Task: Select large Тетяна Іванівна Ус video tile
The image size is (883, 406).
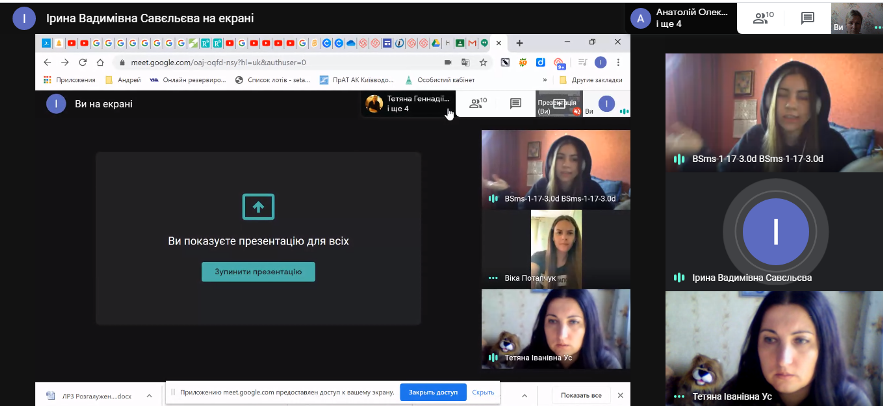Action: tap(774, 348)
